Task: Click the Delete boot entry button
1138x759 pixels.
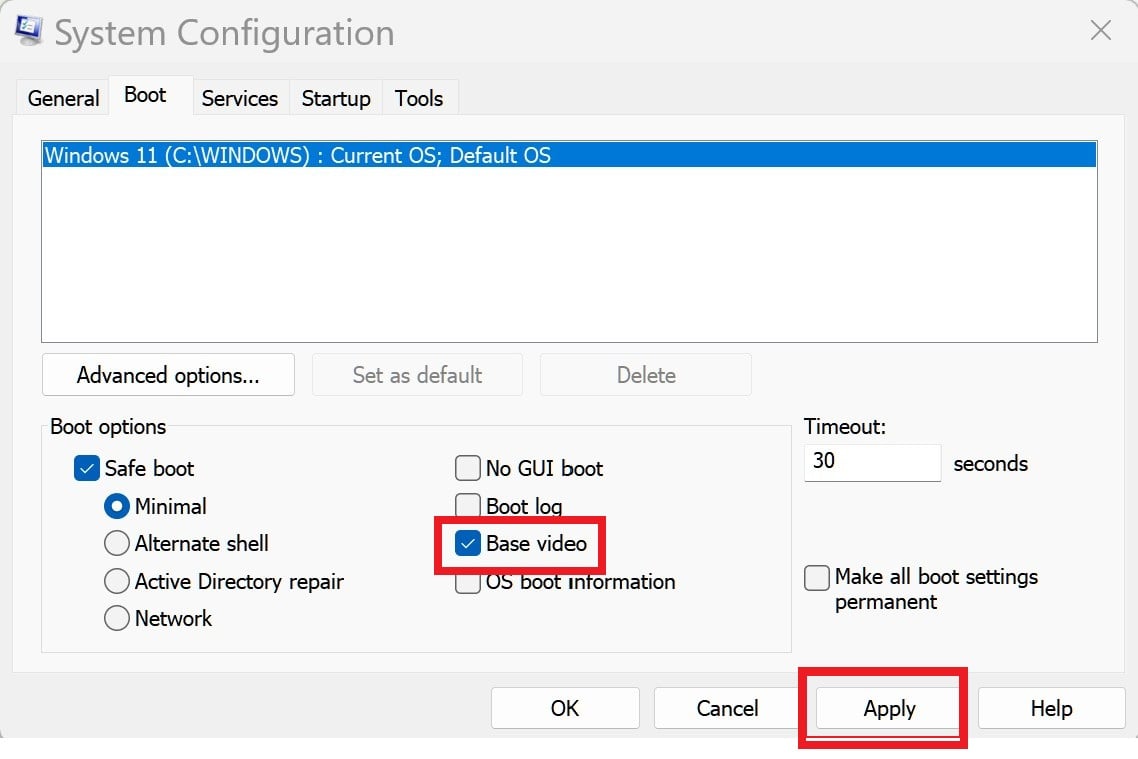Action: click(x=646, y=374)
